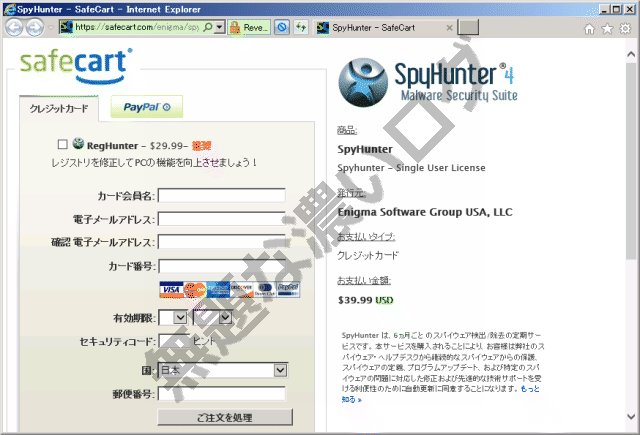Open the 有効期限 year dropdown

(x=212, y=317)
